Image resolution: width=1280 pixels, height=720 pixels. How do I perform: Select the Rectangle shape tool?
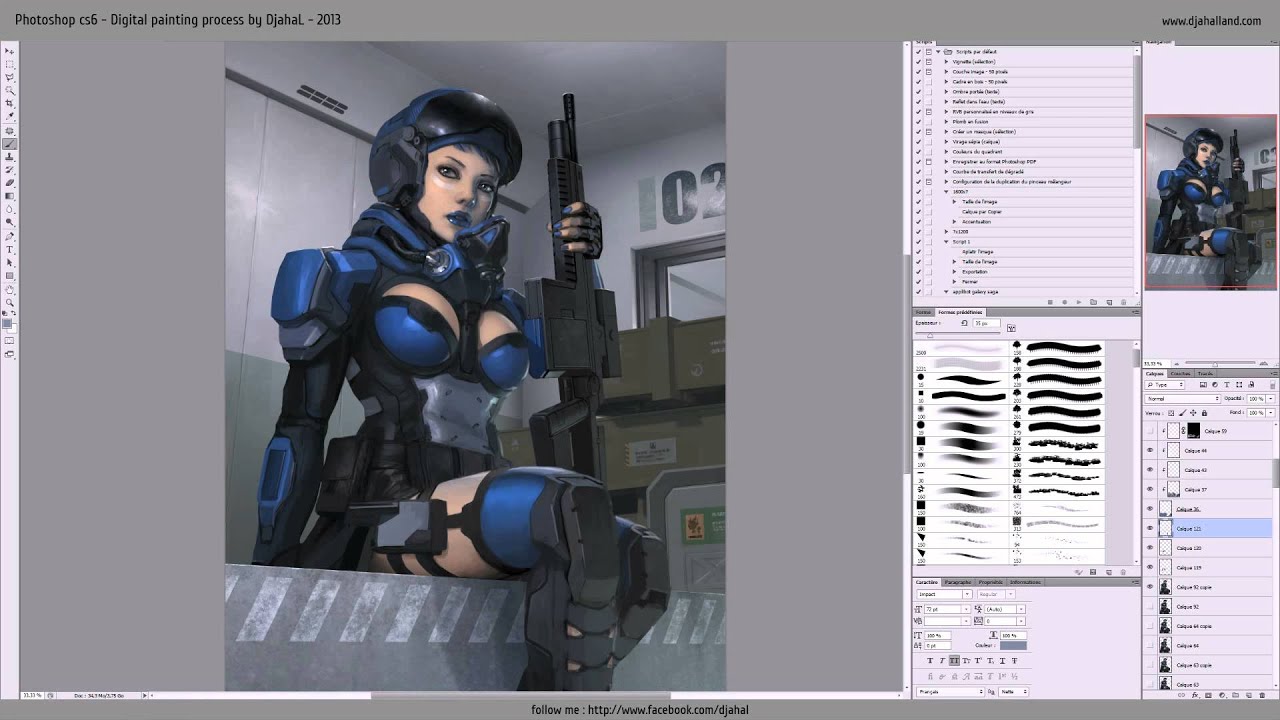click(x=9, y=276)
